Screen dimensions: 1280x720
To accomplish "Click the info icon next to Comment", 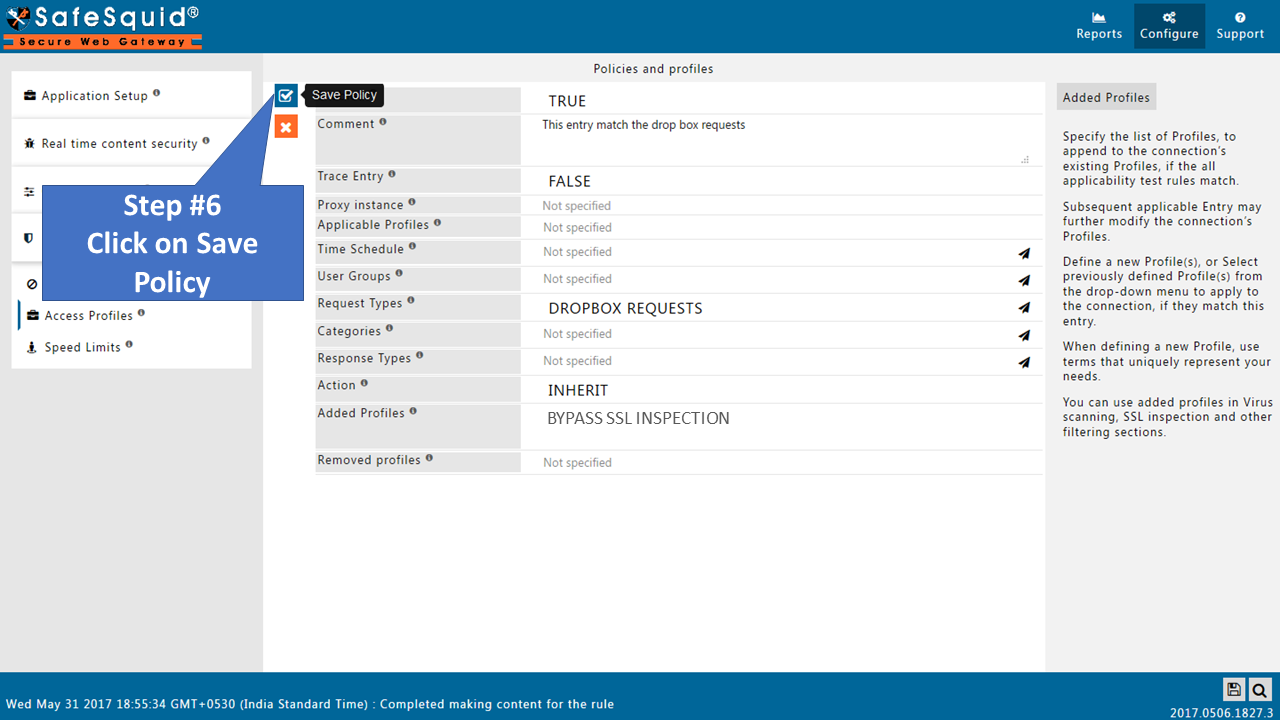I will tap(383, 121).
